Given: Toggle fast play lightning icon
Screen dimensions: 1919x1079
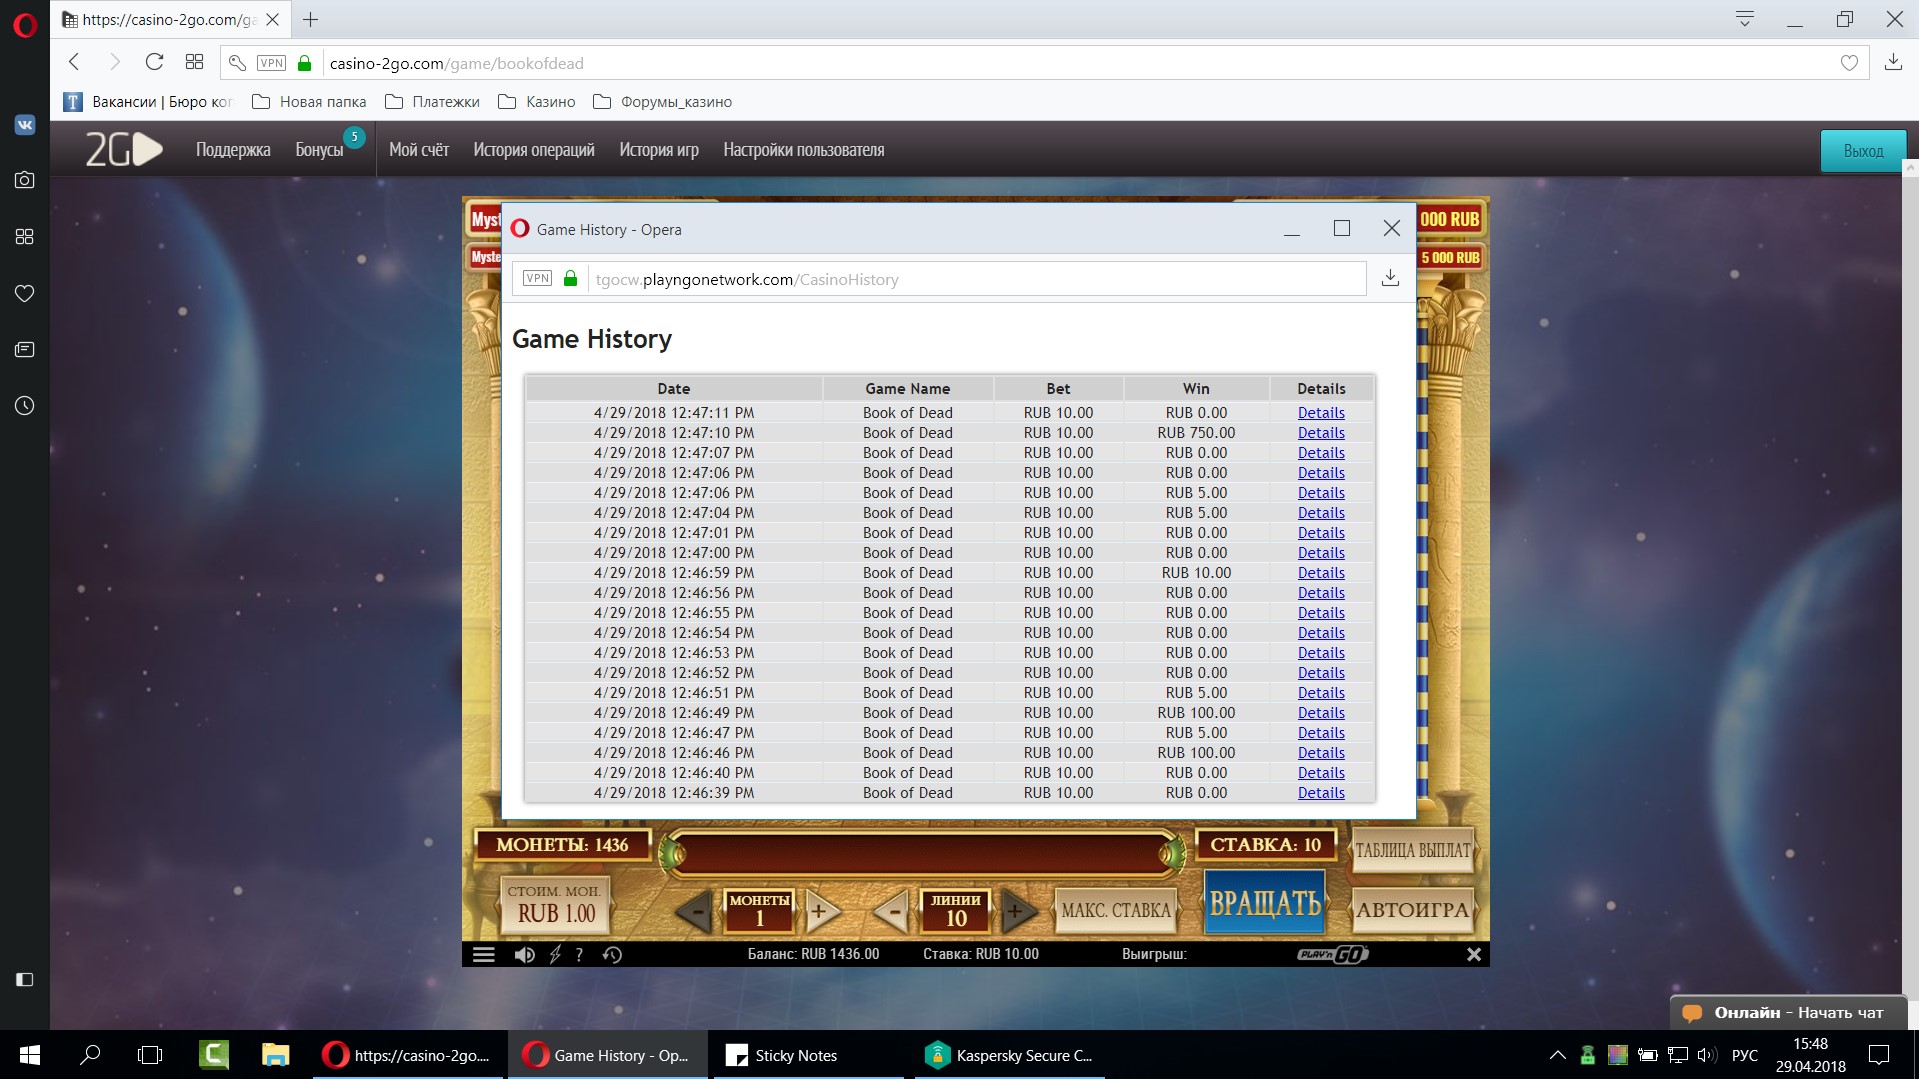Looking at the screenshot, I should [556, 954].
